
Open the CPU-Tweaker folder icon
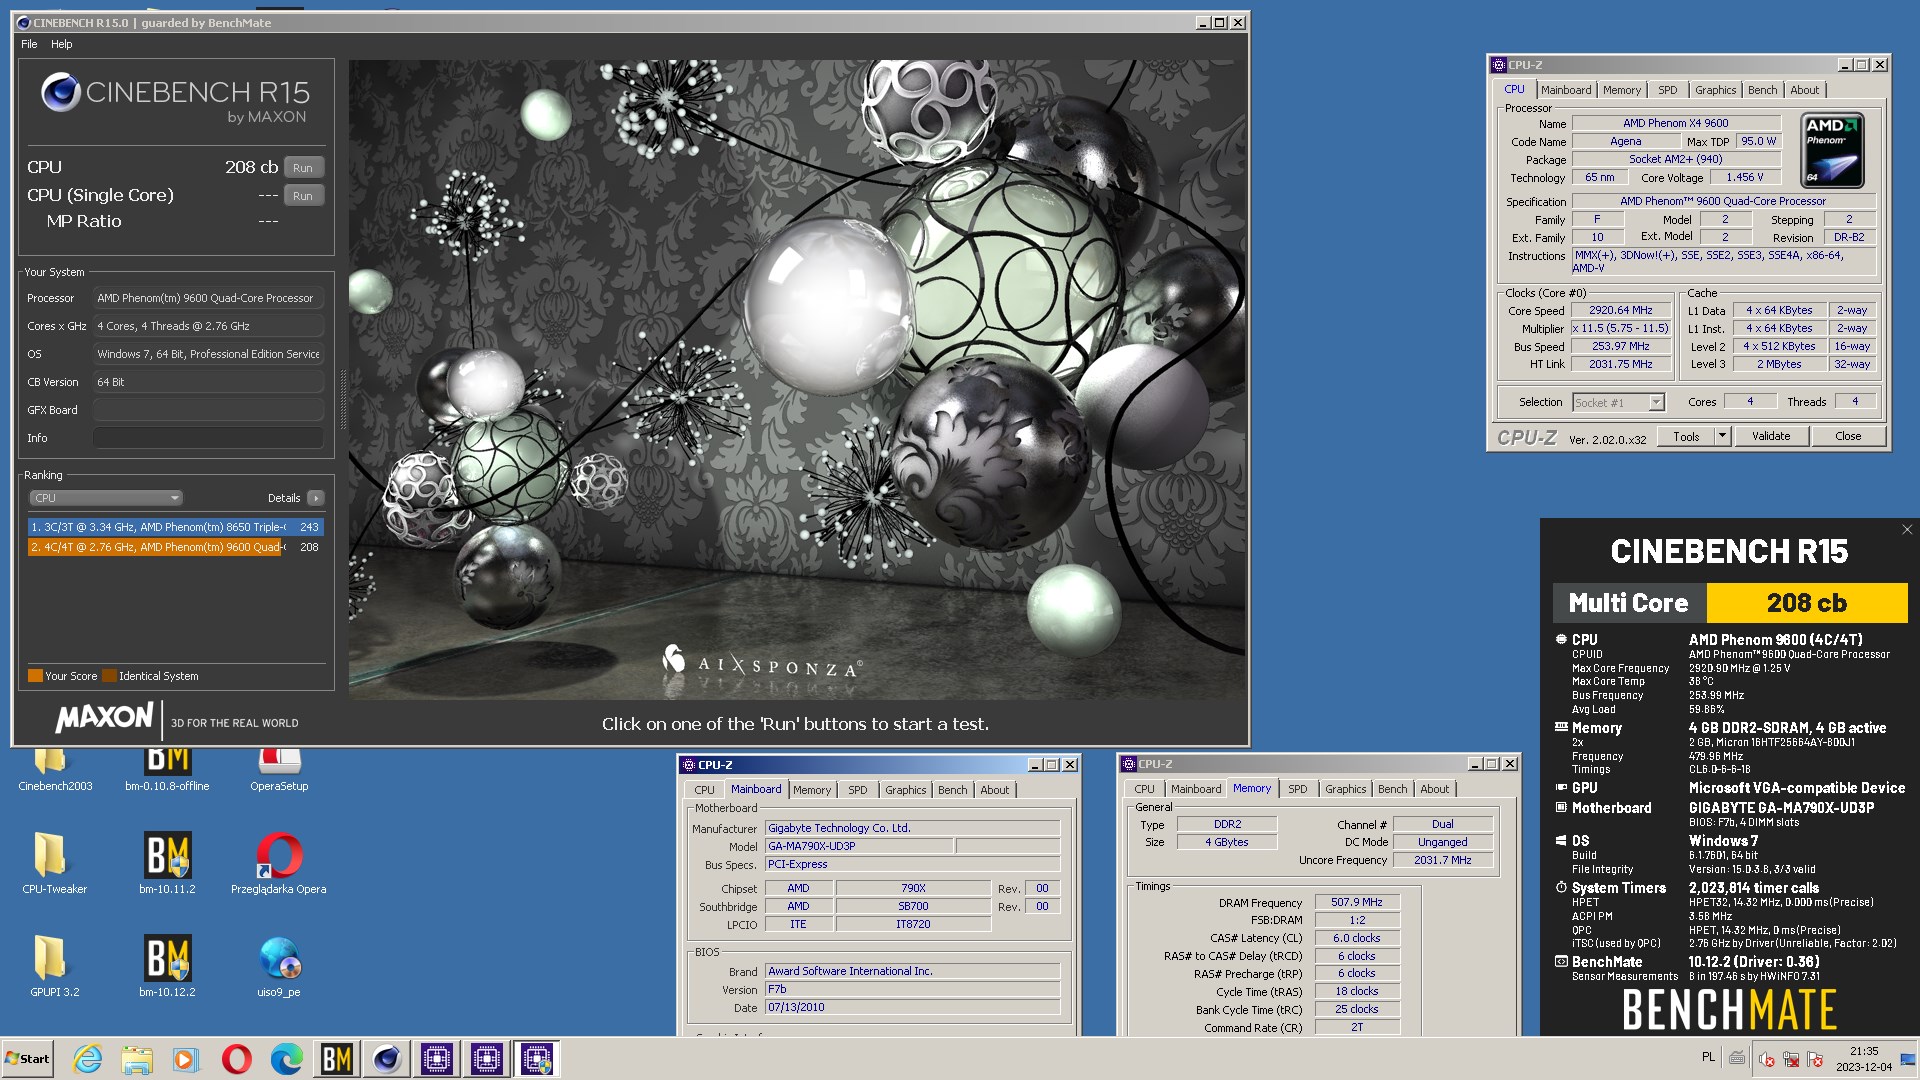click(x=54, y=863)
